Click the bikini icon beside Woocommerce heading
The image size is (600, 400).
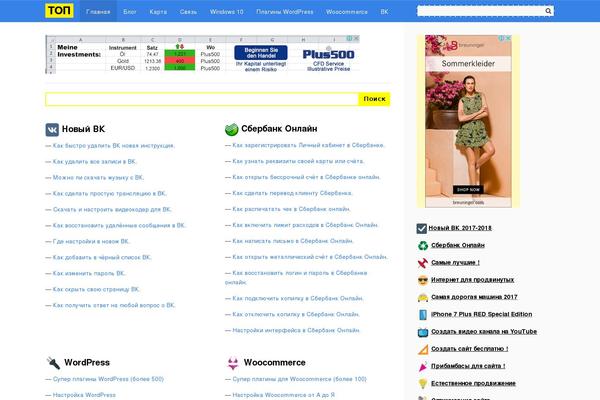[233, 363]
